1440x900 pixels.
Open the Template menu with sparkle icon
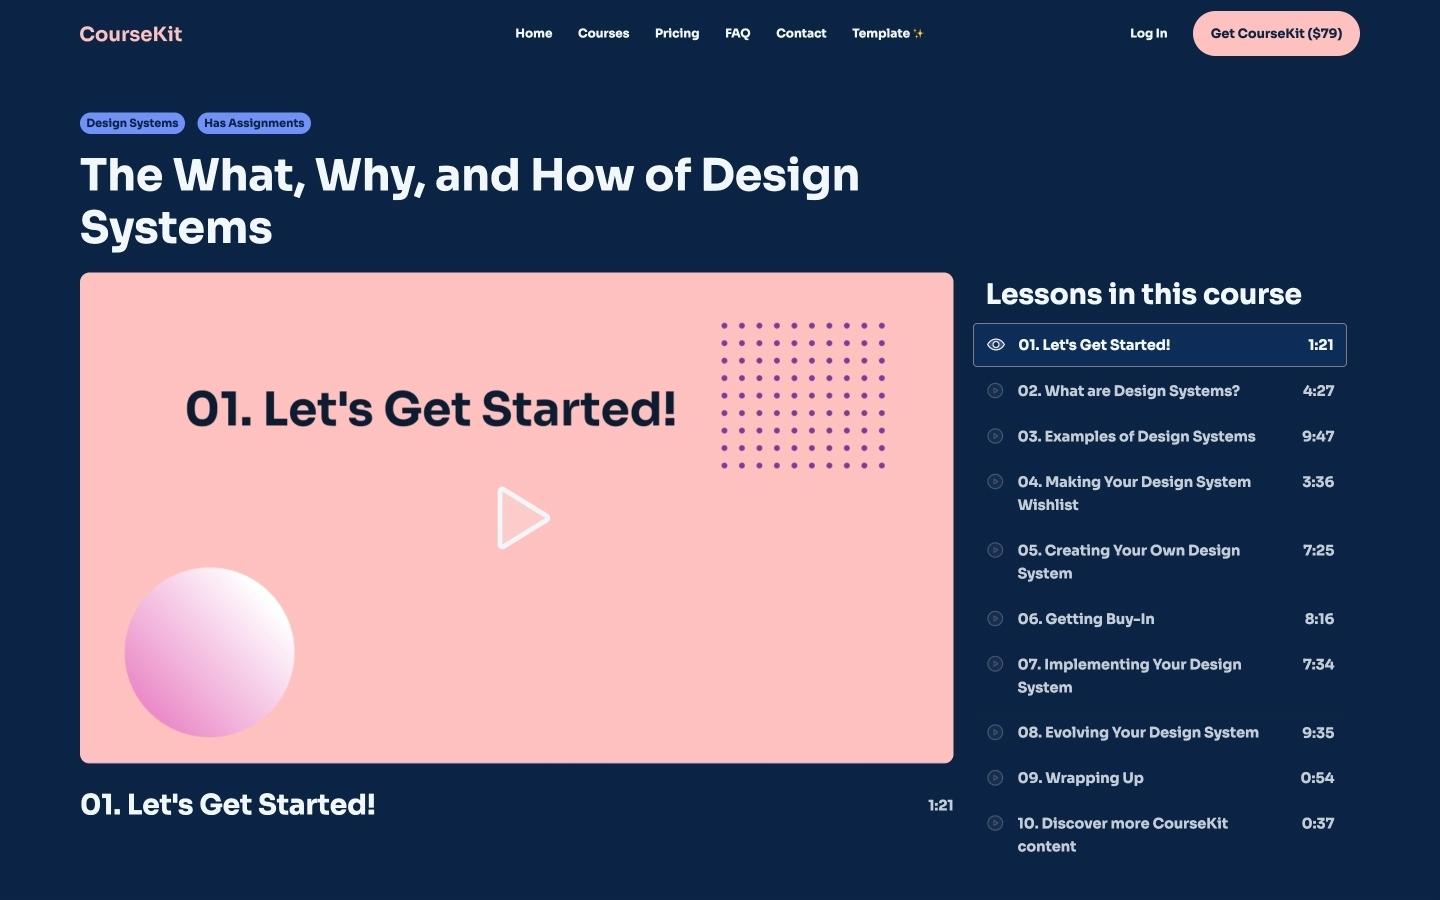point(886,33)
